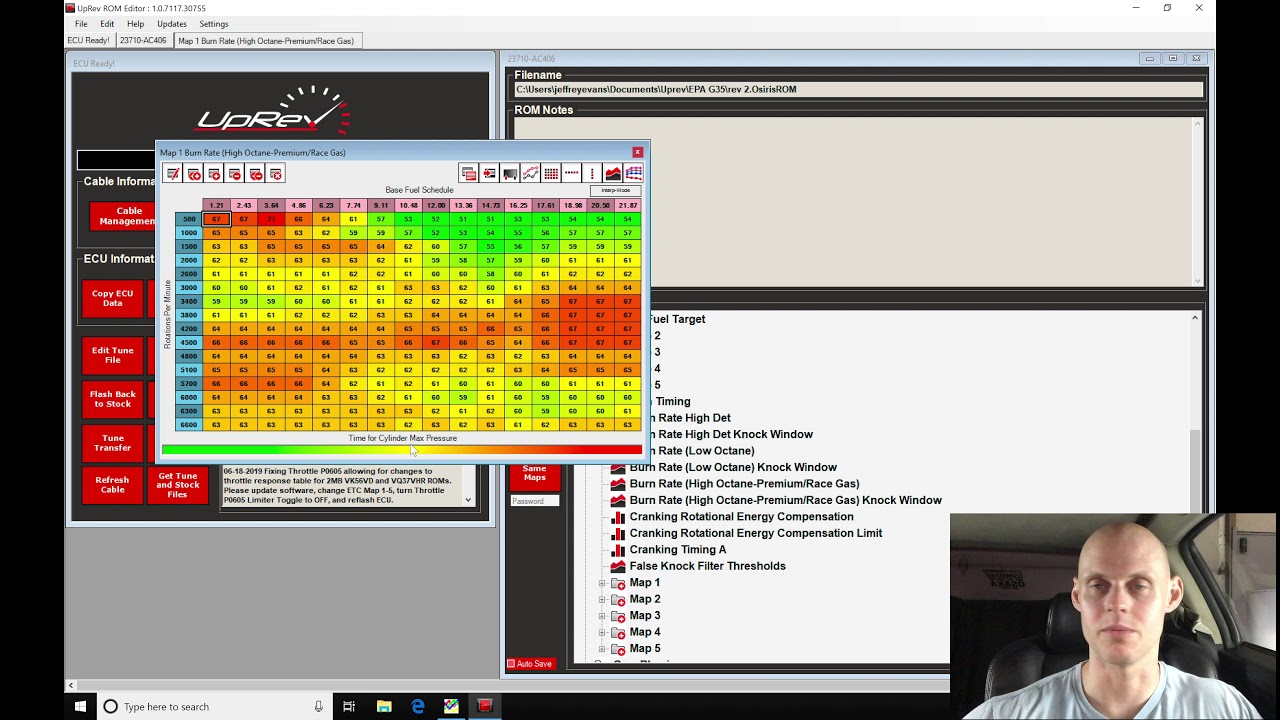The image size is (1280, 720).
Task: Click the Password input field
Action: (x=534, y=501)
